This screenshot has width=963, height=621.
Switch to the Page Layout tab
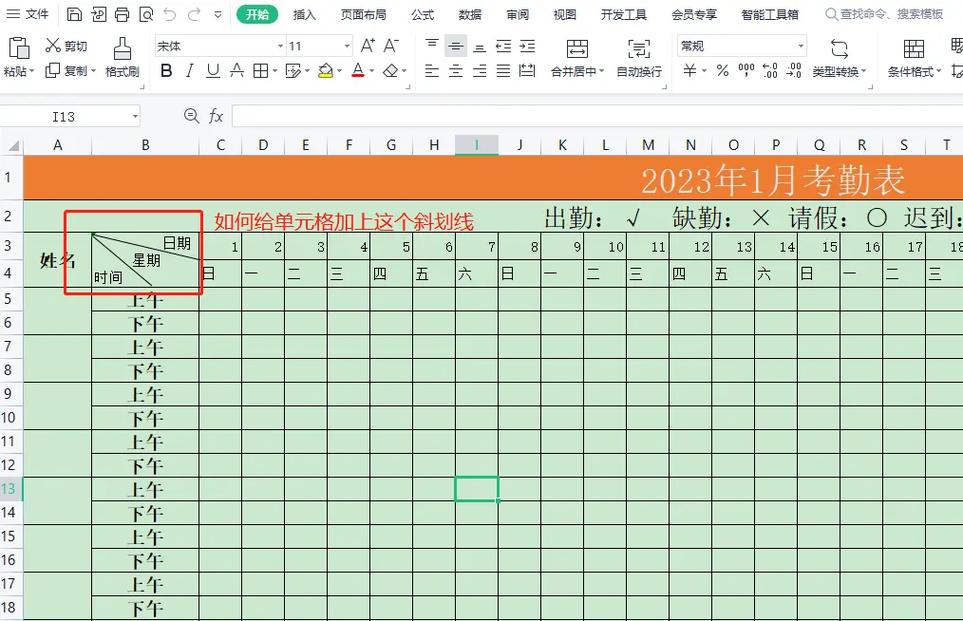pyautogui.click(x=364, y=15)
